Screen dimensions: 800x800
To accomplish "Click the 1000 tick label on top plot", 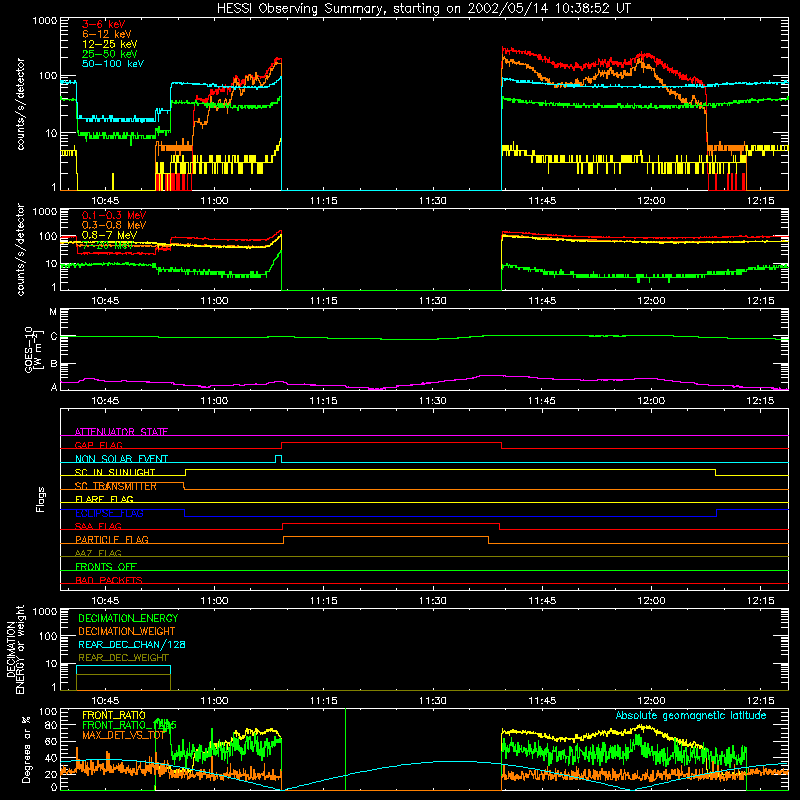I will click(45, 21).
